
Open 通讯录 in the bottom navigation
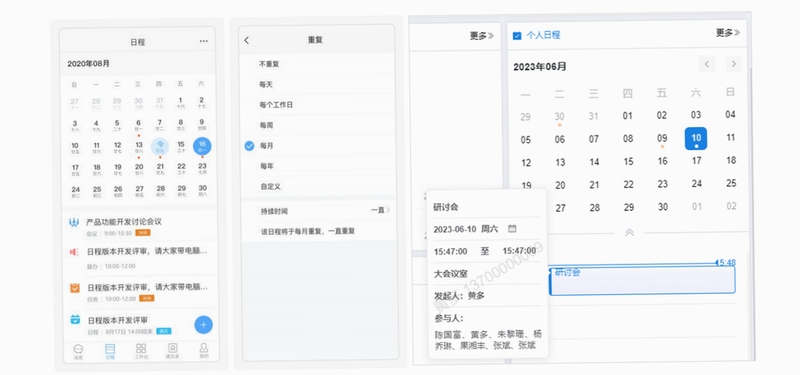pos(172,352)
